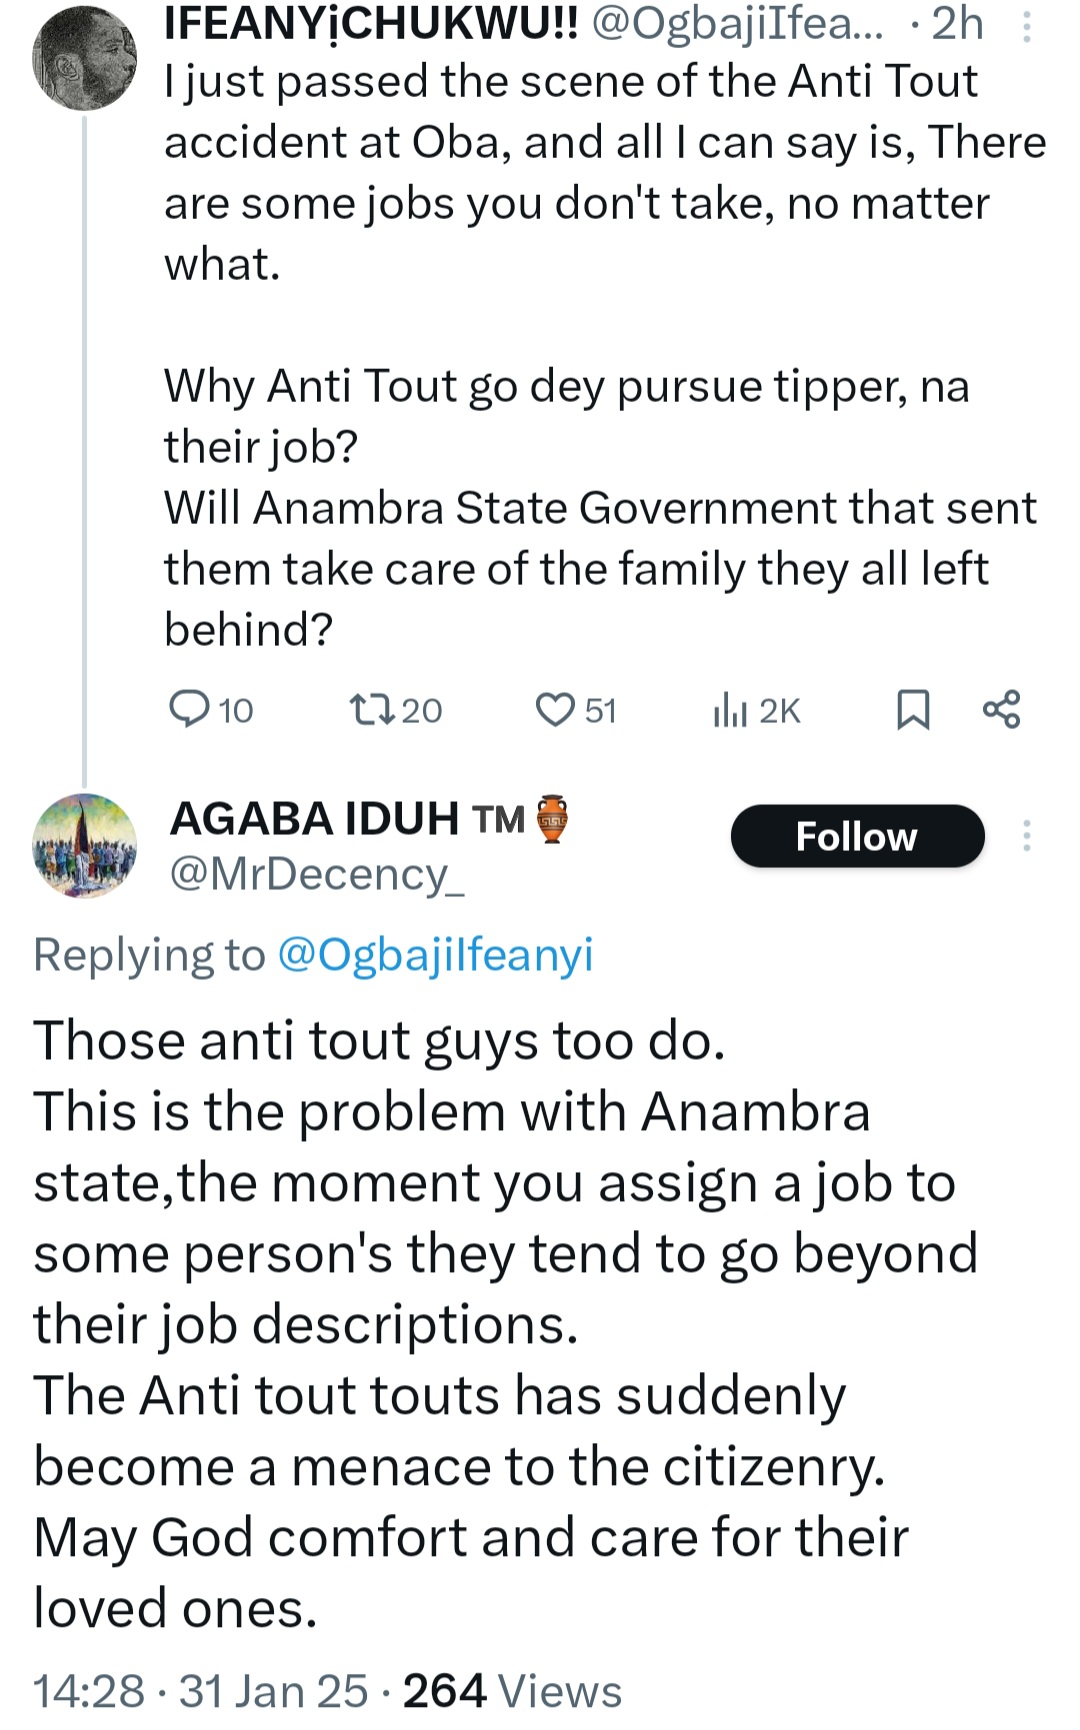This screenshot has width=1080, height=1730.
Task: Tap the 264 Views count
Action: pos(512,1692)
